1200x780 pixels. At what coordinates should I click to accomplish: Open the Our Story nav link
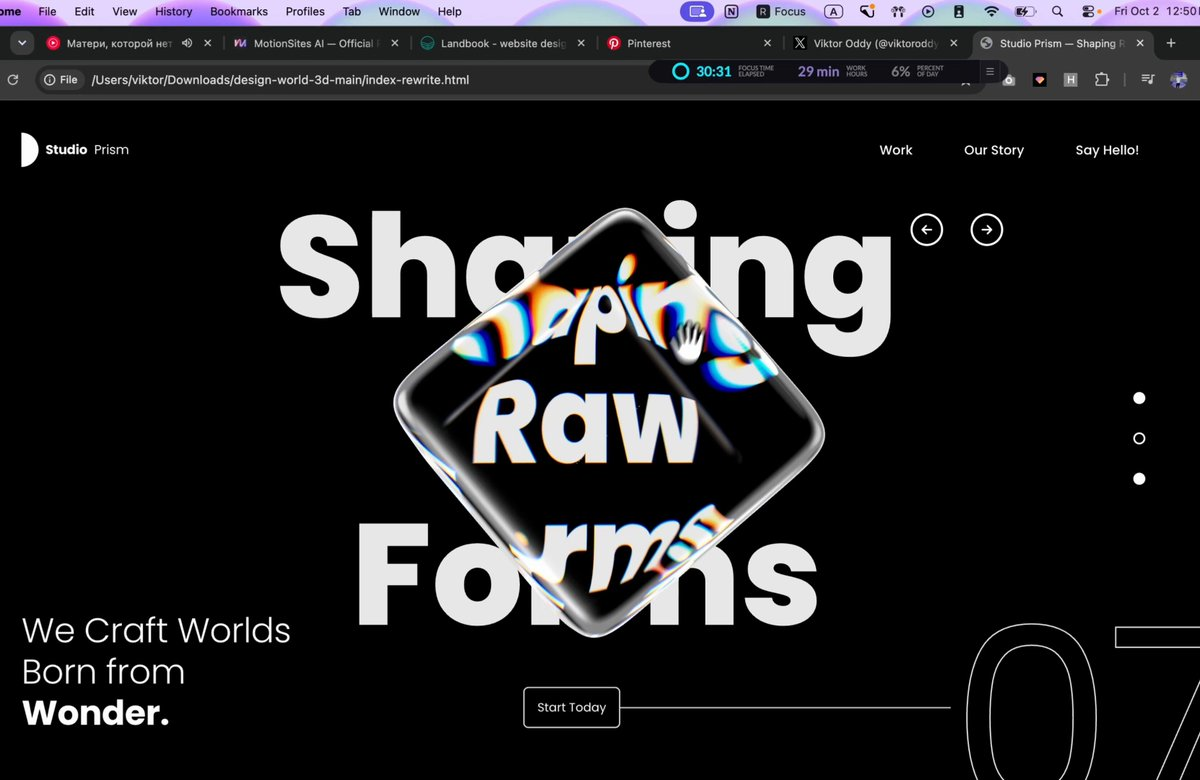coord(994,150)
